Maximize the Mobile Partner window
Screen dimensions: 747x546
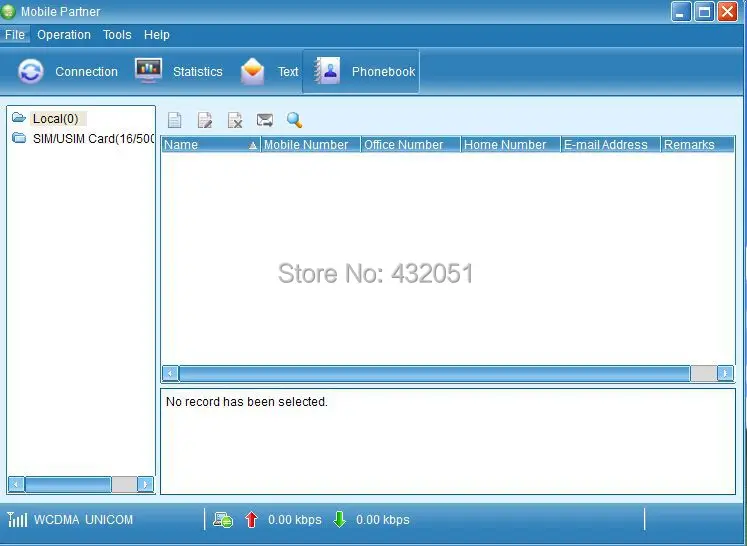[704, 11]
